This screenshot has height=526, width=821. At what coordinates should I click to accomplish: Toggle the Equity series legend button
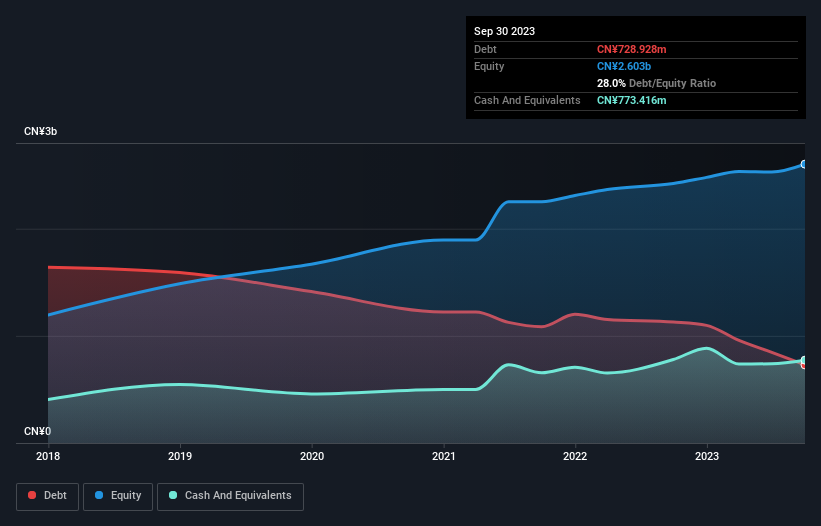(118, 497)
